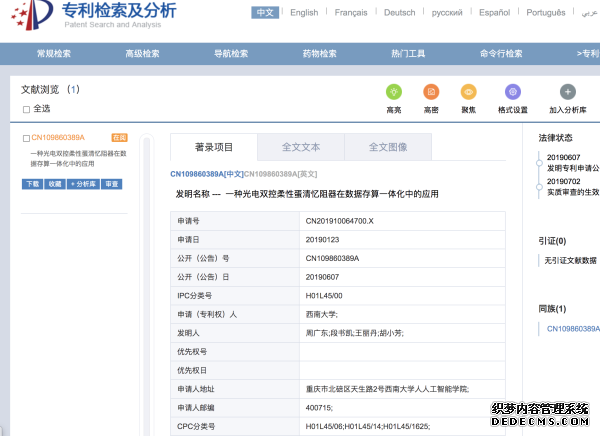The width and height of the screenshot is (600, 436).
Task: Open 命令行检索 in navigation bar
Action: [501, 54]
